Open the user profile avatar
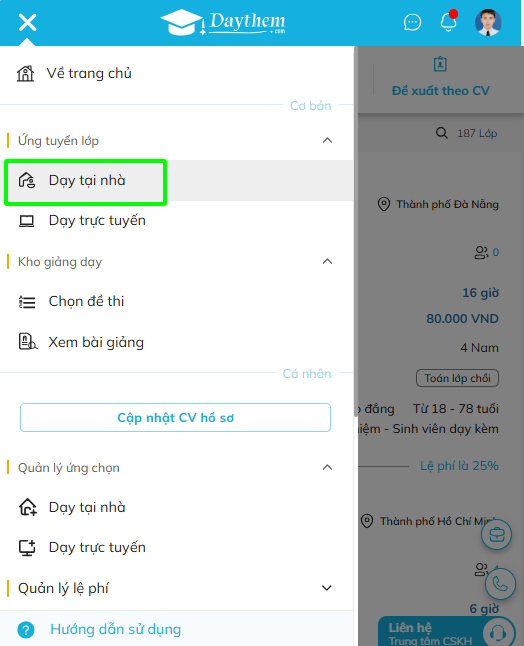 pos(488,23)
